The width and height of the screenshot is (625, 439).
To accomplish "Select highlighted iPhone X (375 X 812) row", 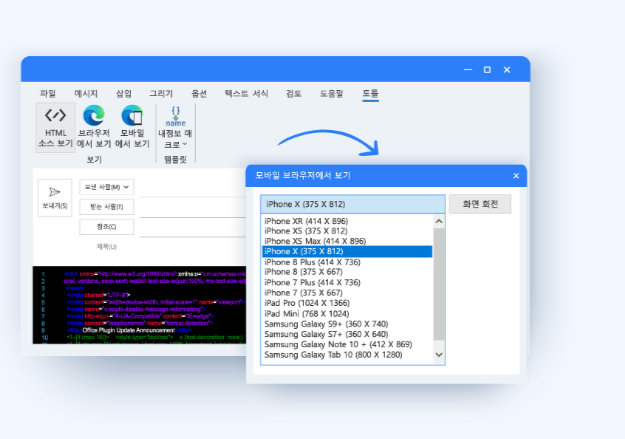I will [x=347, y=251].
